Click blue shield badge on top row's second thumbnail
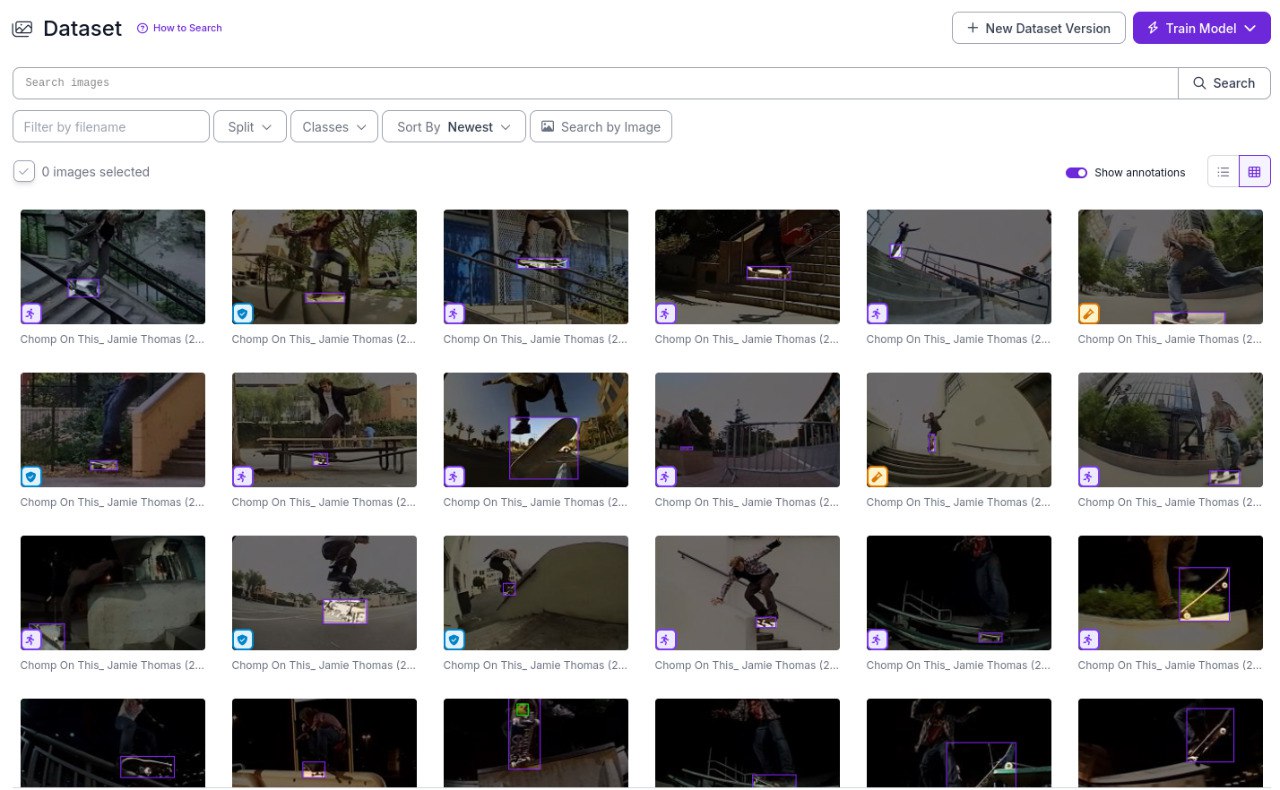The height and width of the screenshot is (790, 1280). point(242,314)
